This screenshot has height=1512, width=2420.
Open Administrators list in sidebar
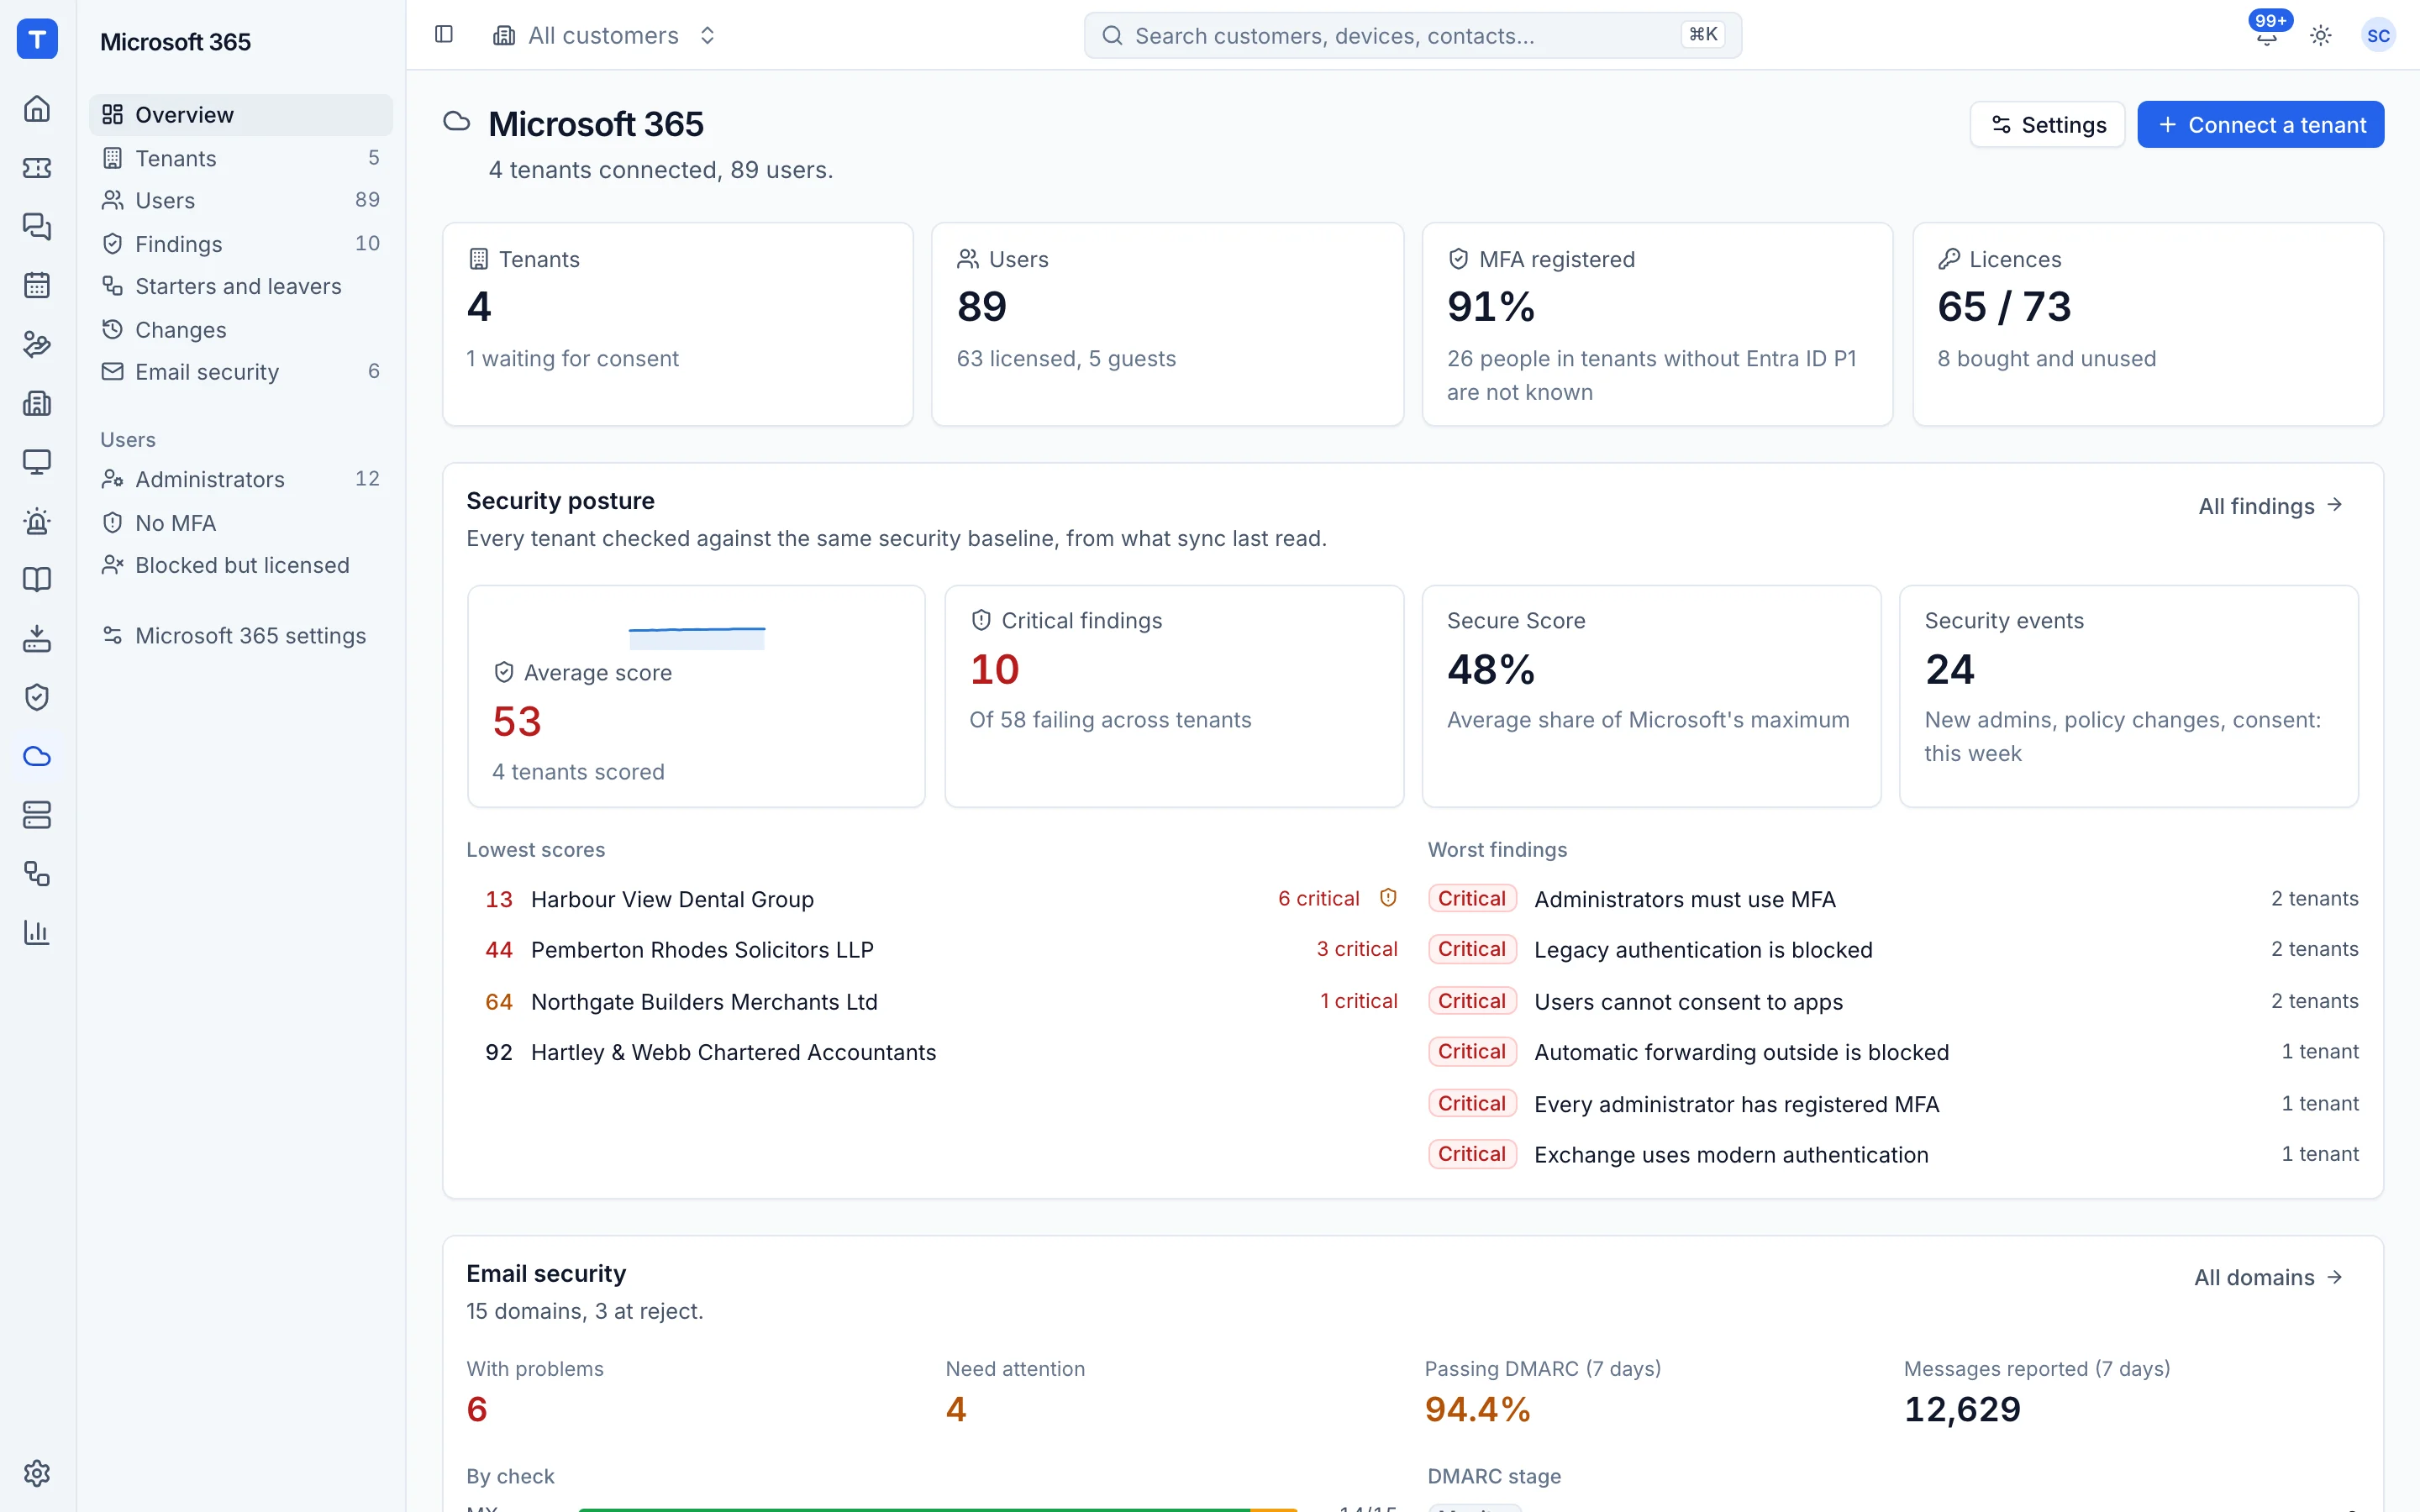coord(241,479)
